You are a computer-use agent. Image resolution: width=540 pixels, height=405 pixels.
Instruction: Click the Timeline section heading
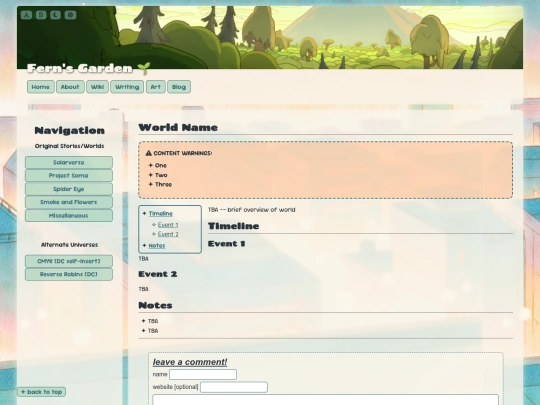(x=233, y=226)
